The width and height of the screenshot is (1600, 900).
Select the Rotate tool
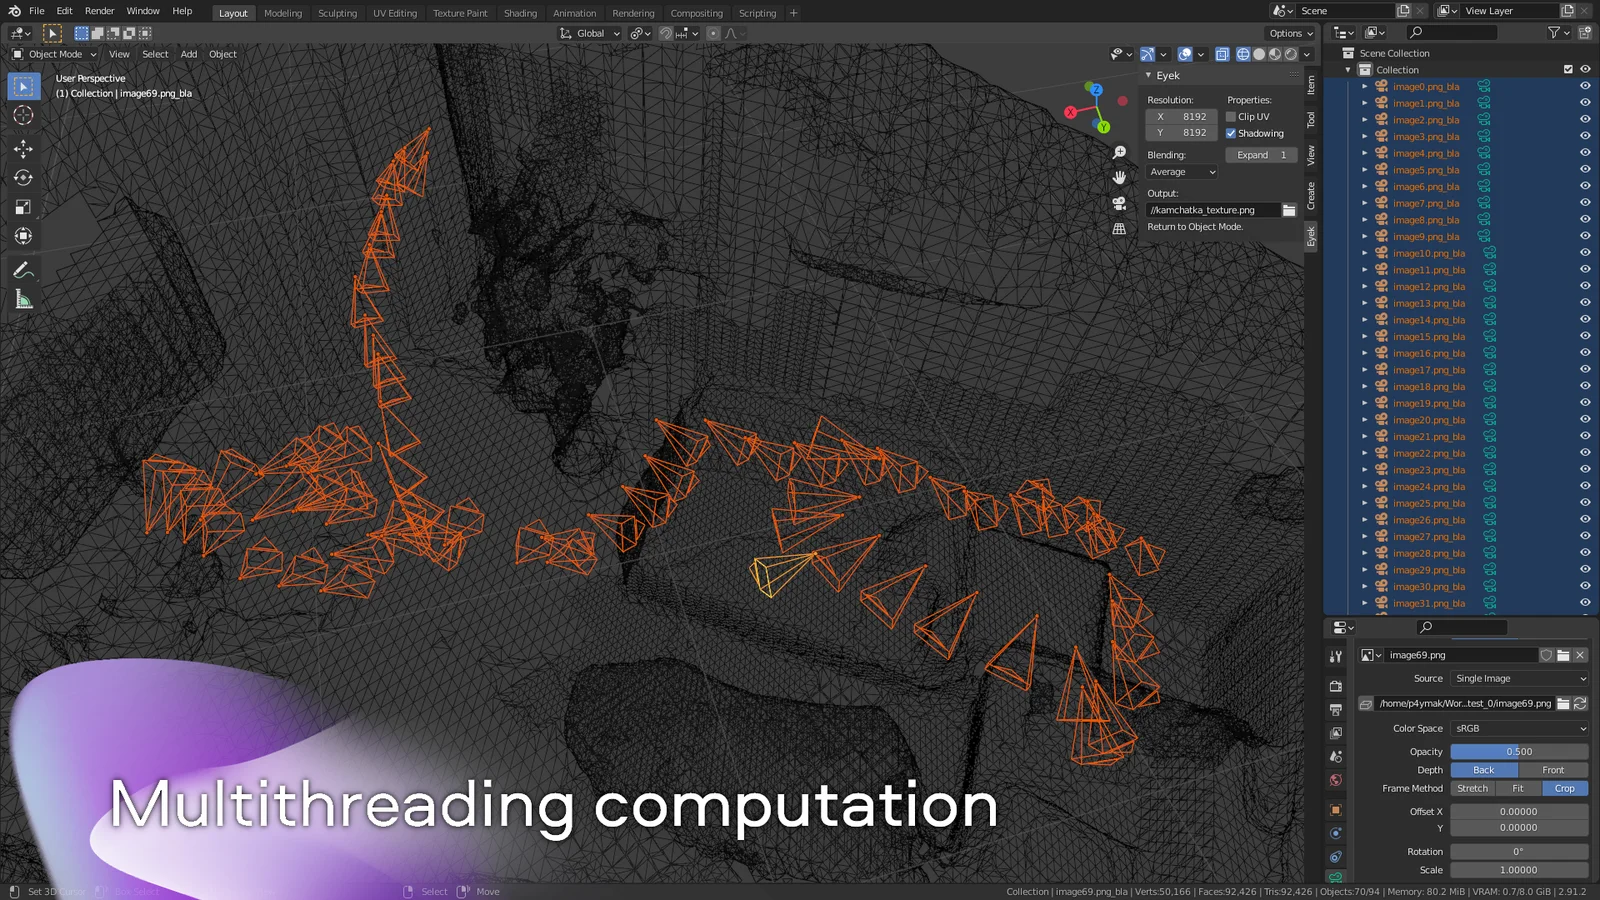pyautogui.click(x=23, y=178)
